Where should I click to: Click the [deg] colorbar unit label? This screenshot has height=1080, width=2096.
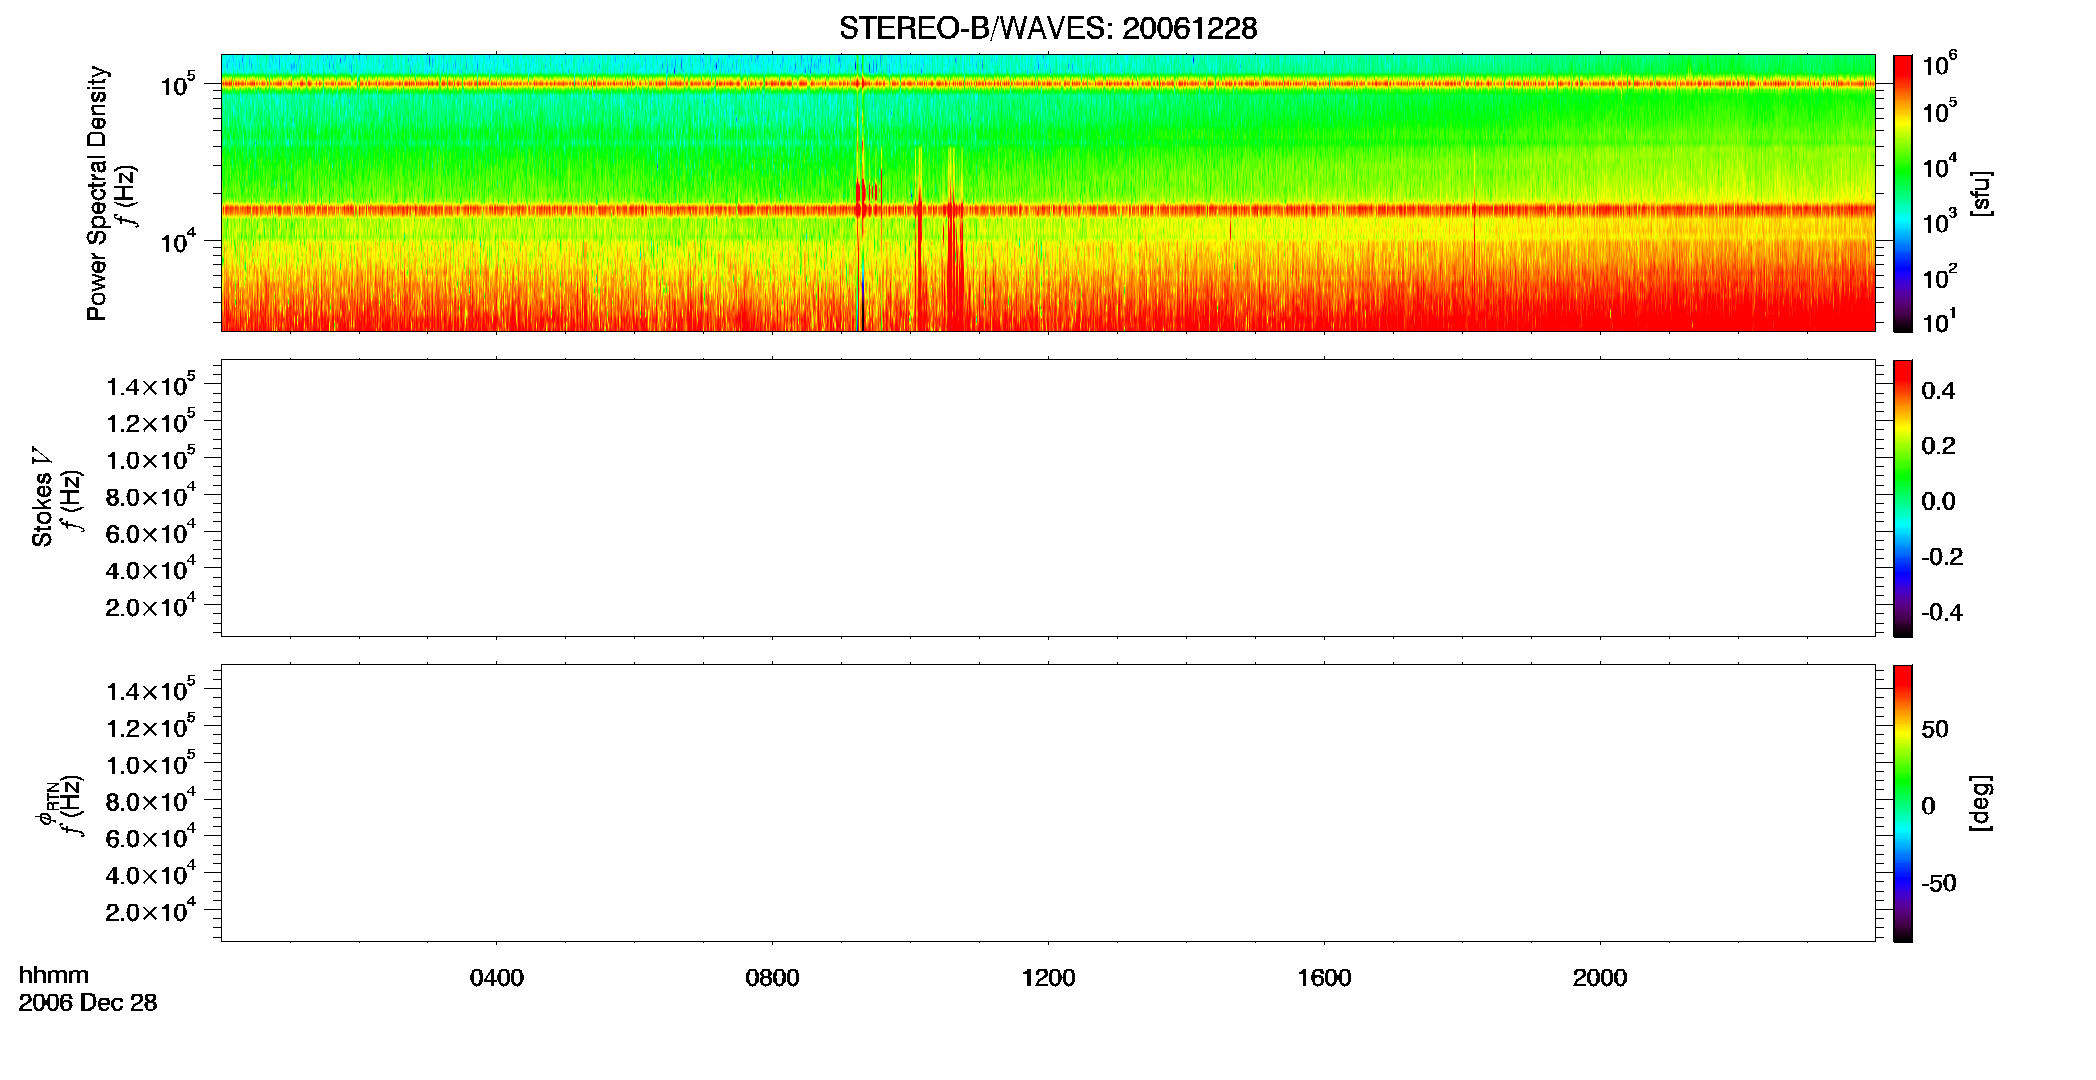[x=1981, y=803]
